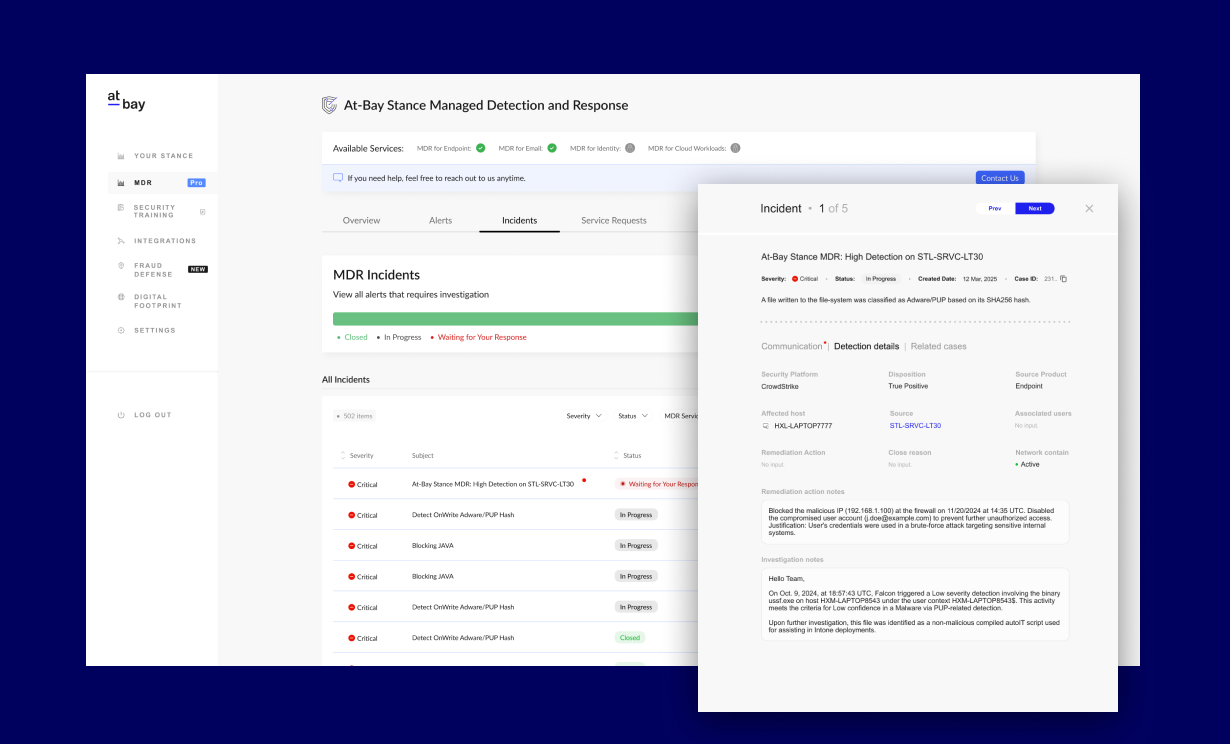
Task: Click the In Progress legend item
Action: (400, 337)
